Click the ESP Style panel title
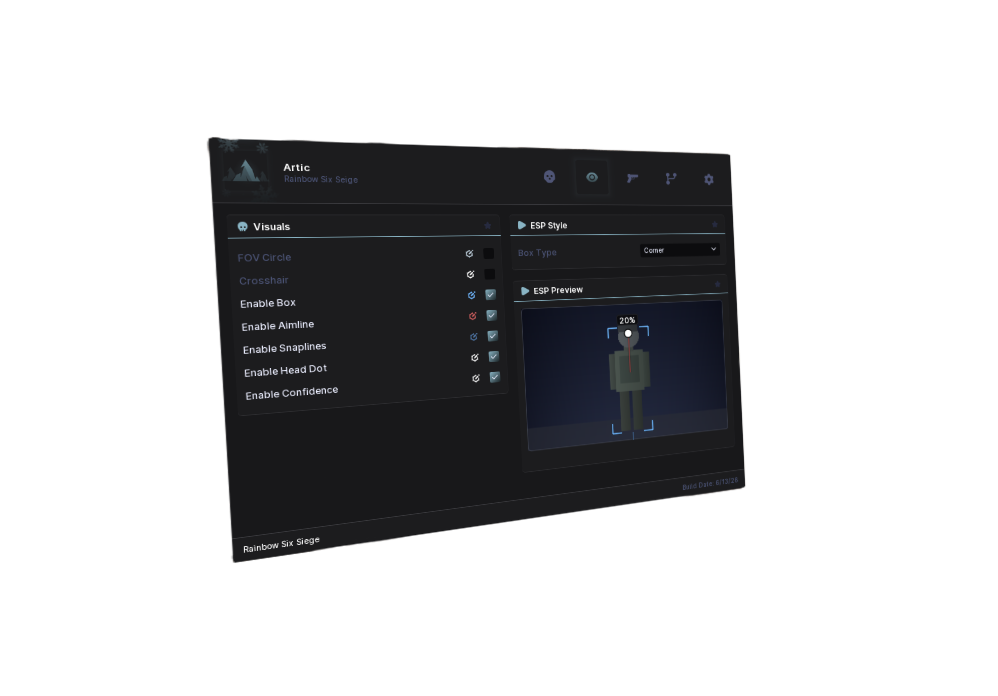998x696 pixels. (549, 225)
